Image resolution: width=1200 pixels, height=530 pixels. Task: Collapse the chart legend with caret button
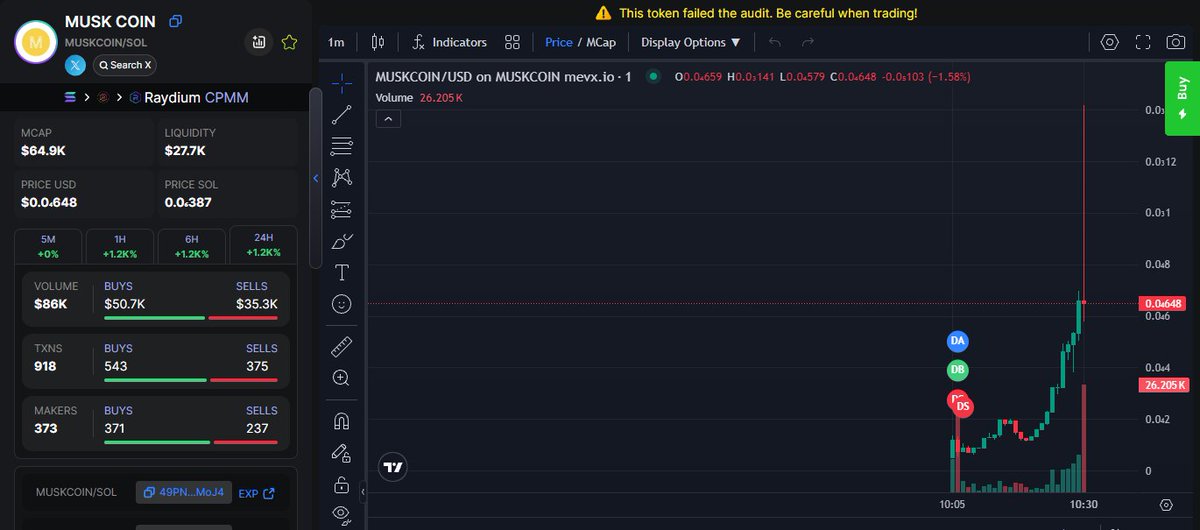[x=389, y=119]
